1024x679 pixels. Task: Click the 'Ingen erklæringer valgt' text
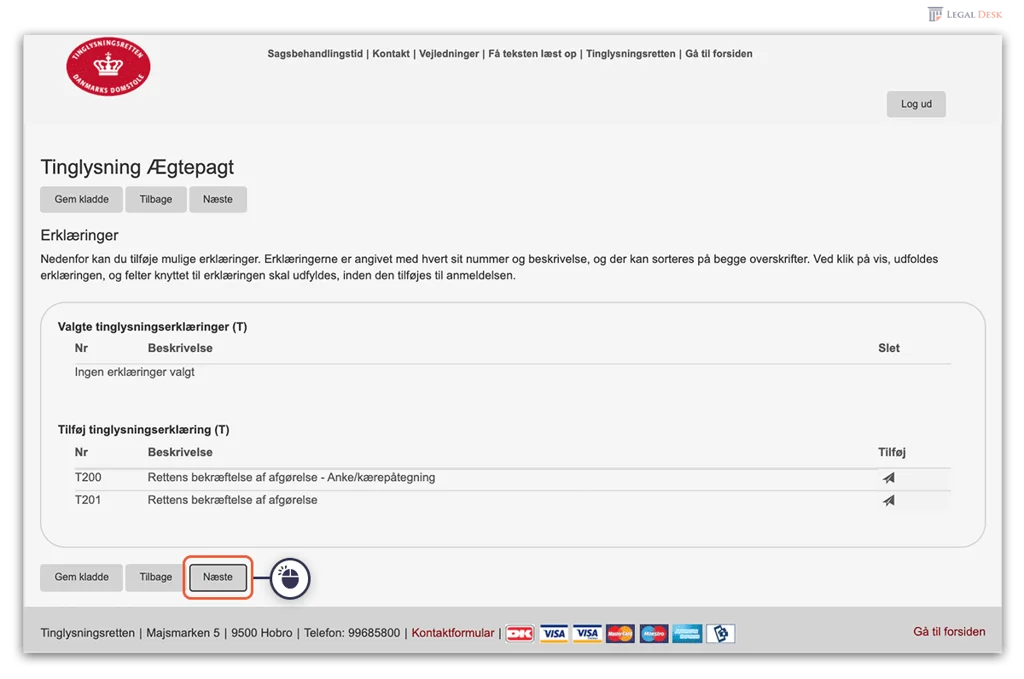(135, 372)
